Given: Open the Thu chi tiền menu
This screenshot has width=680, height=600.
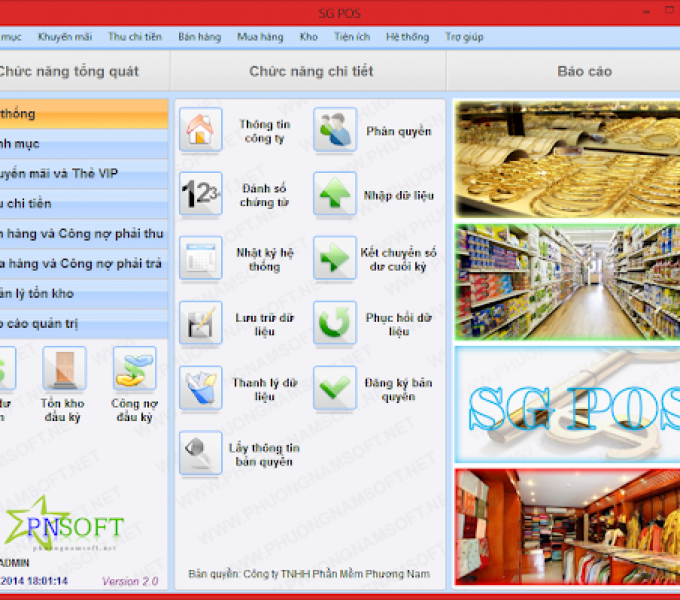Looking at the screenshot, I should pos(134,37).
